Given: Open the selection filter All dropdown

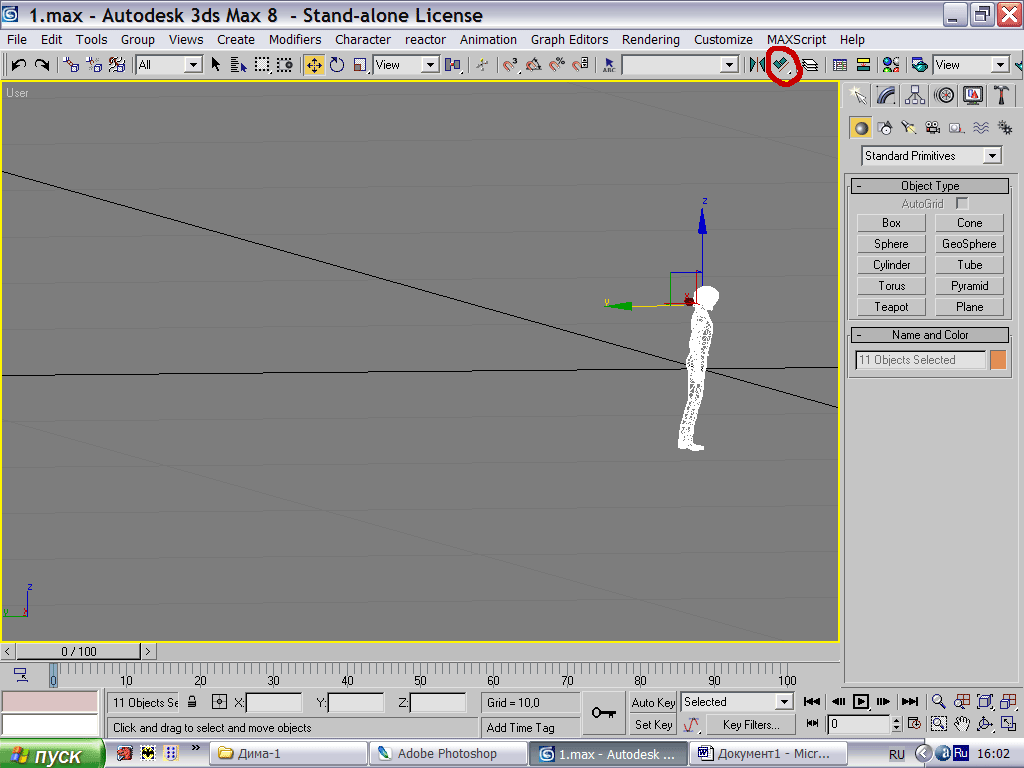Looking at the screenshot, I should coord(168,65).
